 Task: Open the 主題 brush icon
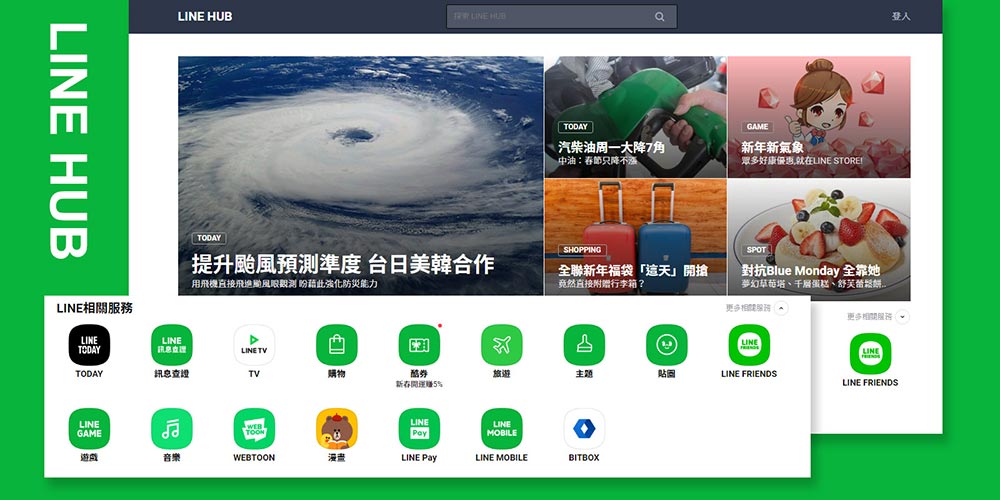(584, 345)
